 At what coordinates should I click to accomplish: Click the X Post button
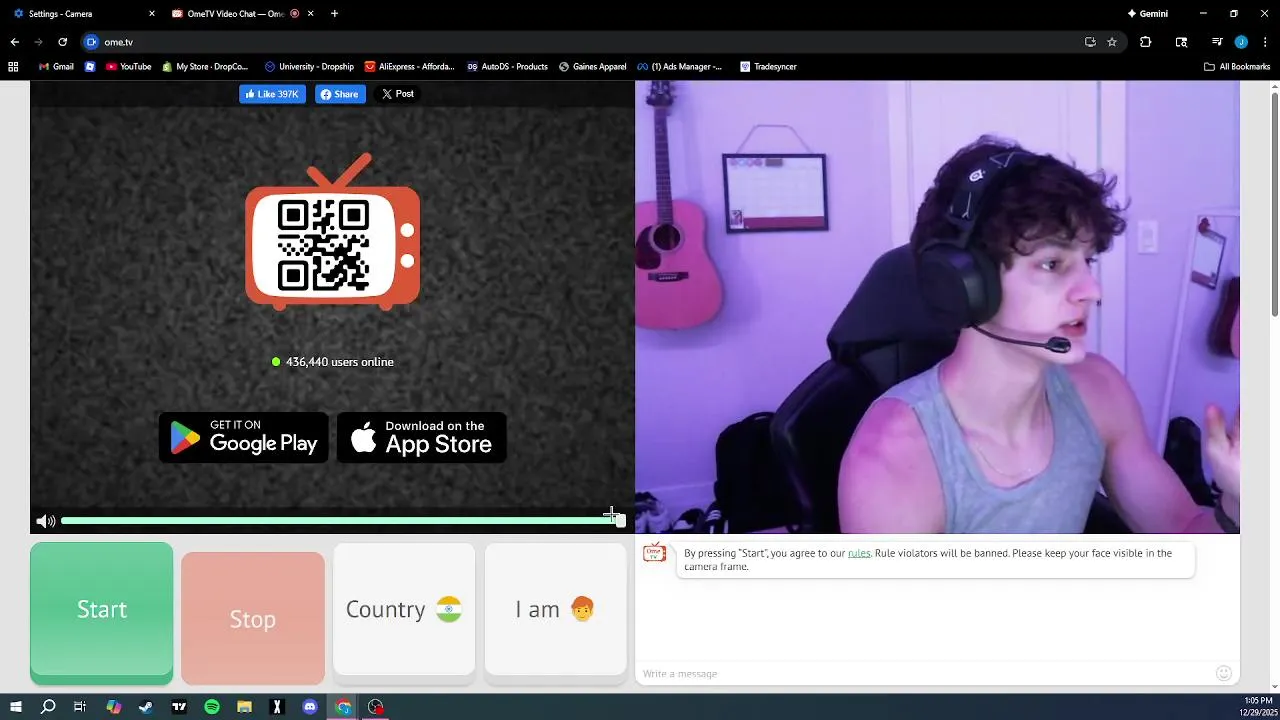(x=398, y=94)
